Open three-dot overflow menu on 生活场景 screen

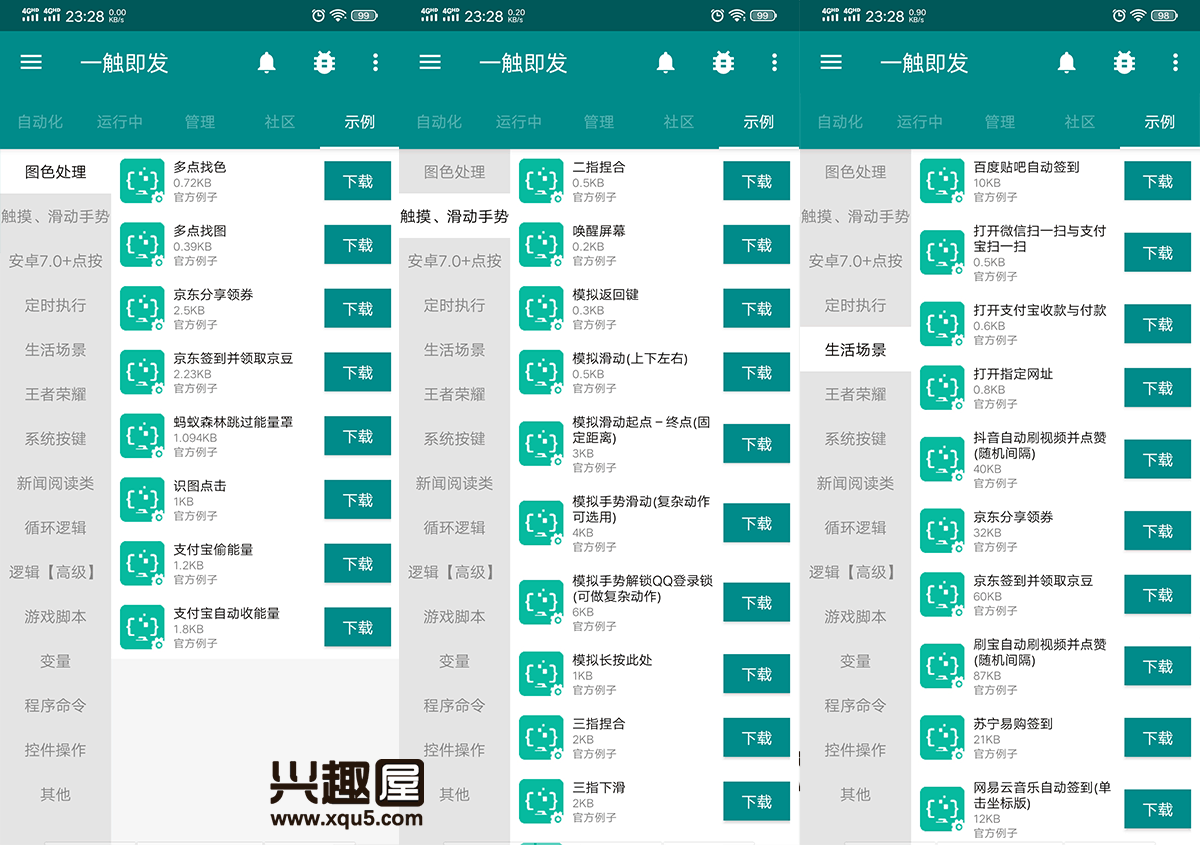tap(1176, 62)
